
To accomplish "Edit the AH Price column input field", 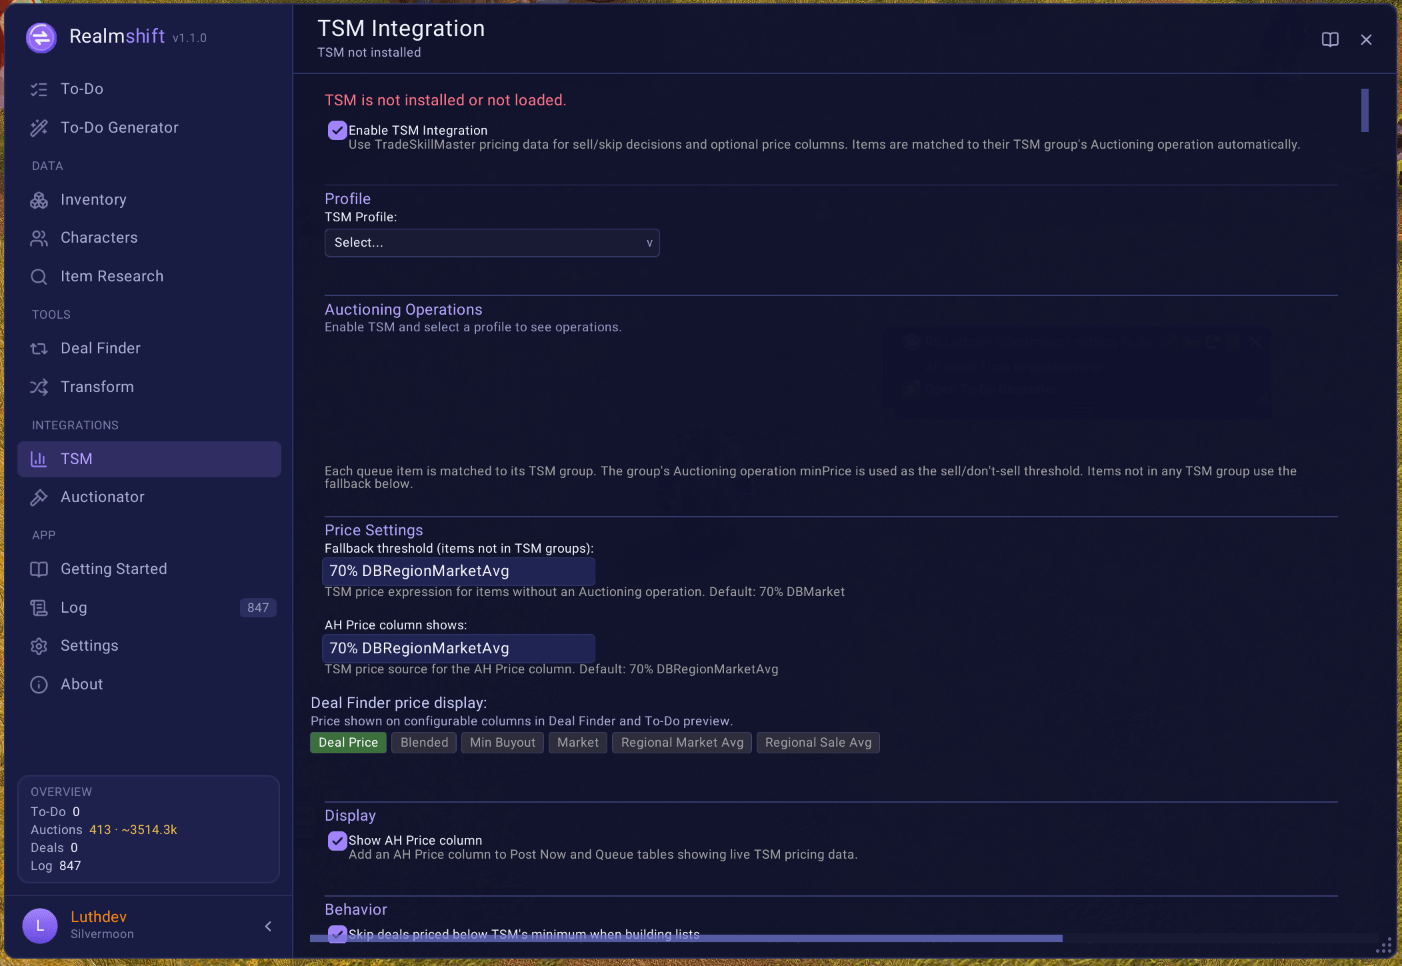I will [x=459, y=648].
